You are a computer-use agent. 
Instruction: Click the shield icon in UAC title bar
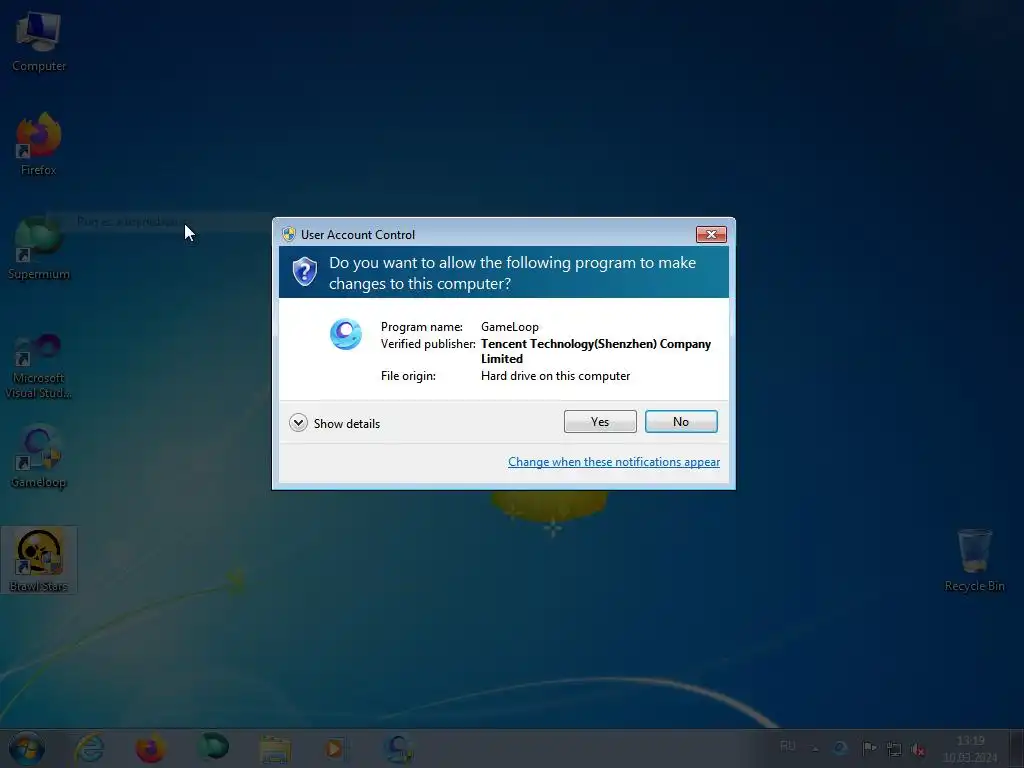click(289, 234)
